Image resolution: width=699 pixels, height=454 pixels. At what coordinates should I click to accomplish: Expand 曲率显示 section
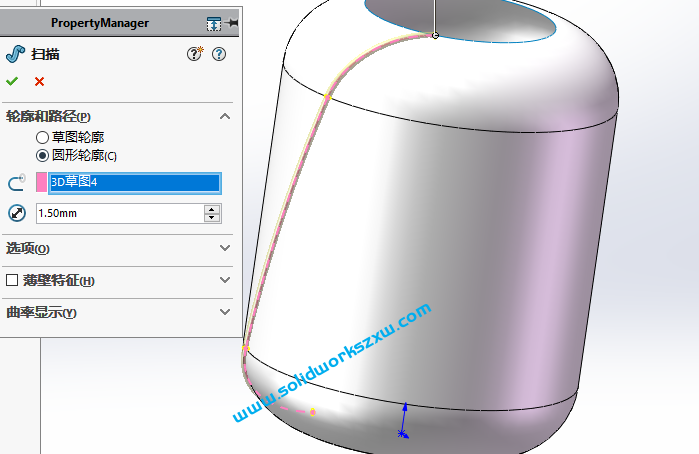pyautogui.click(x=225, y=312)
